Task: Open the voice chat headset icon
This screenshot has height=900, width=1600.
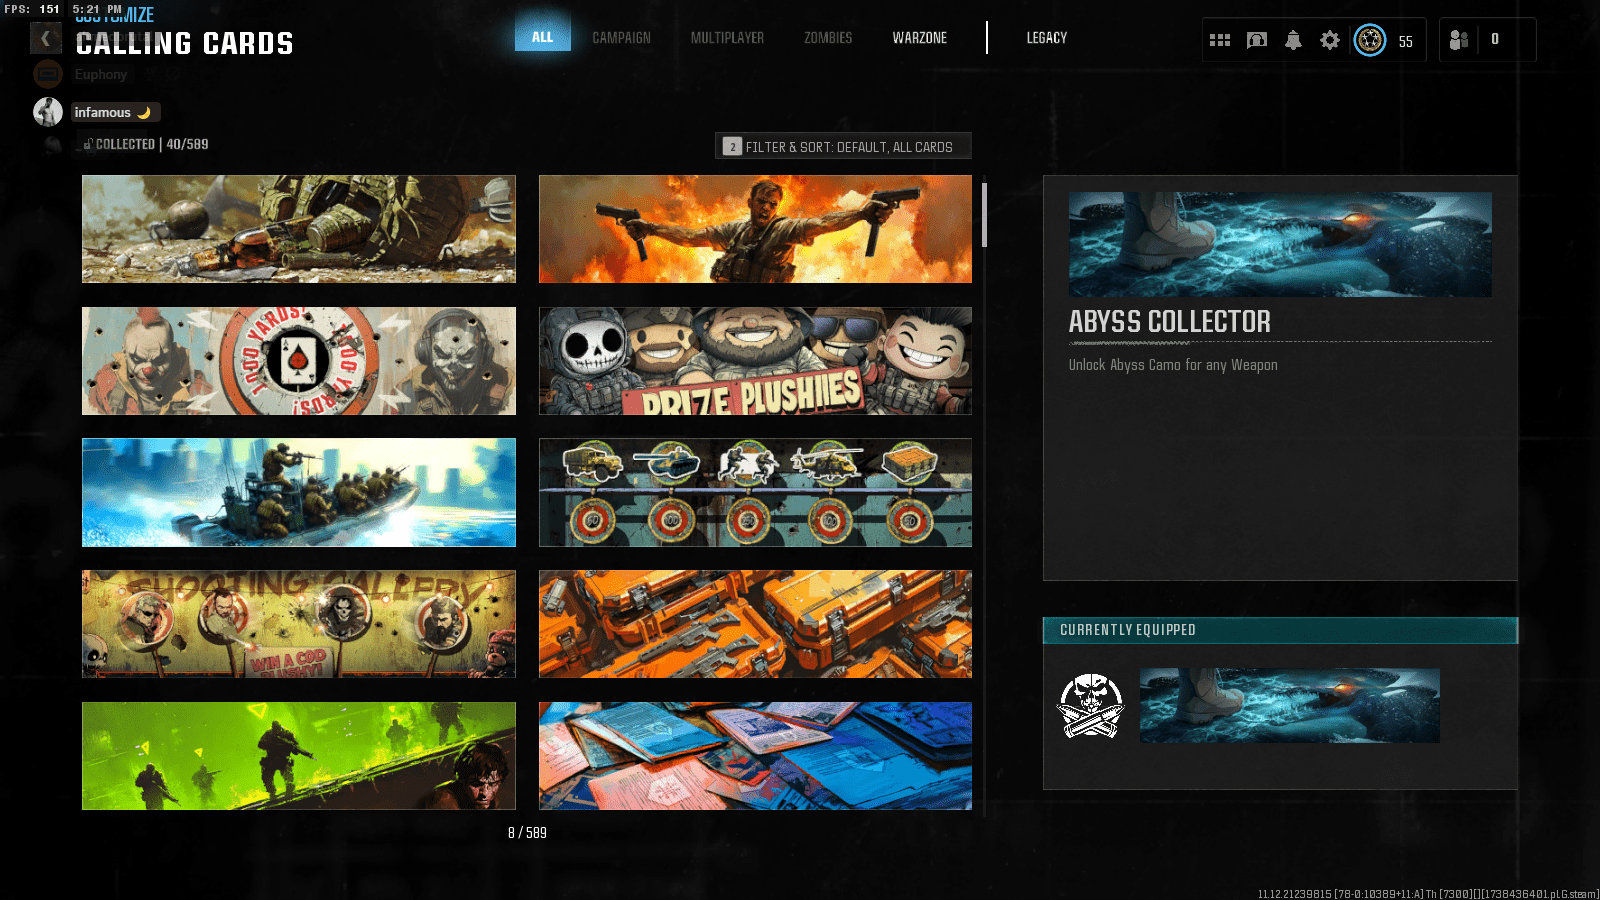Action: 1257,40
